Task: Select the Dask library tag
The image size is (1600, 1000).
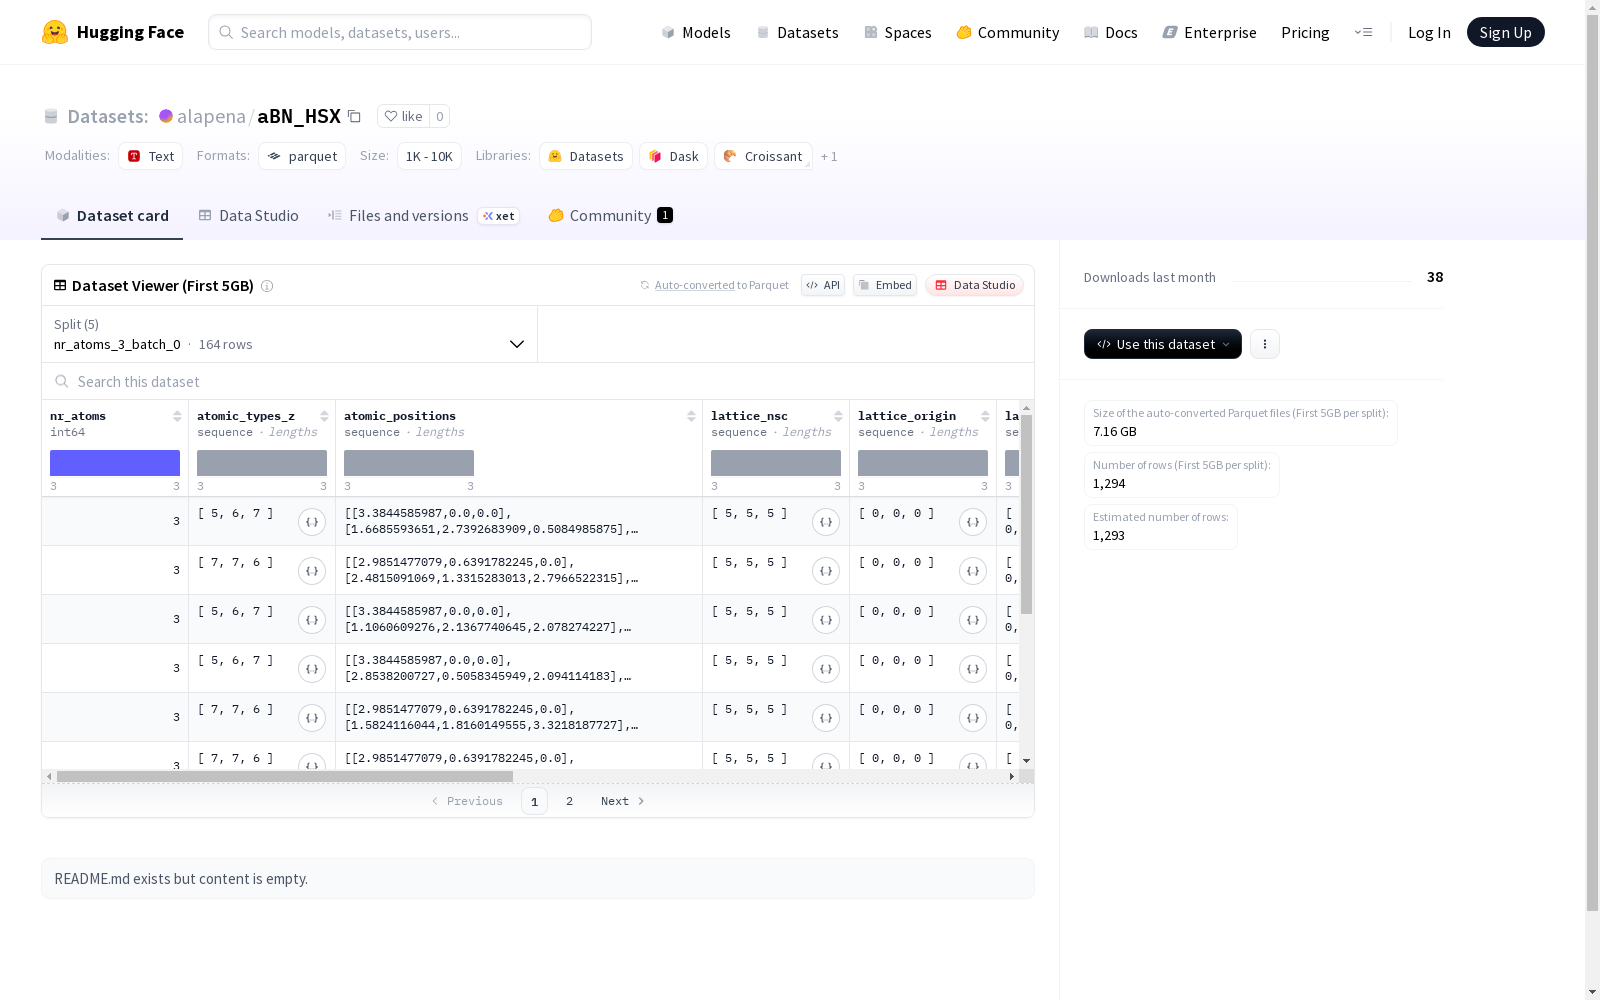Action: (x=674, y=156)
